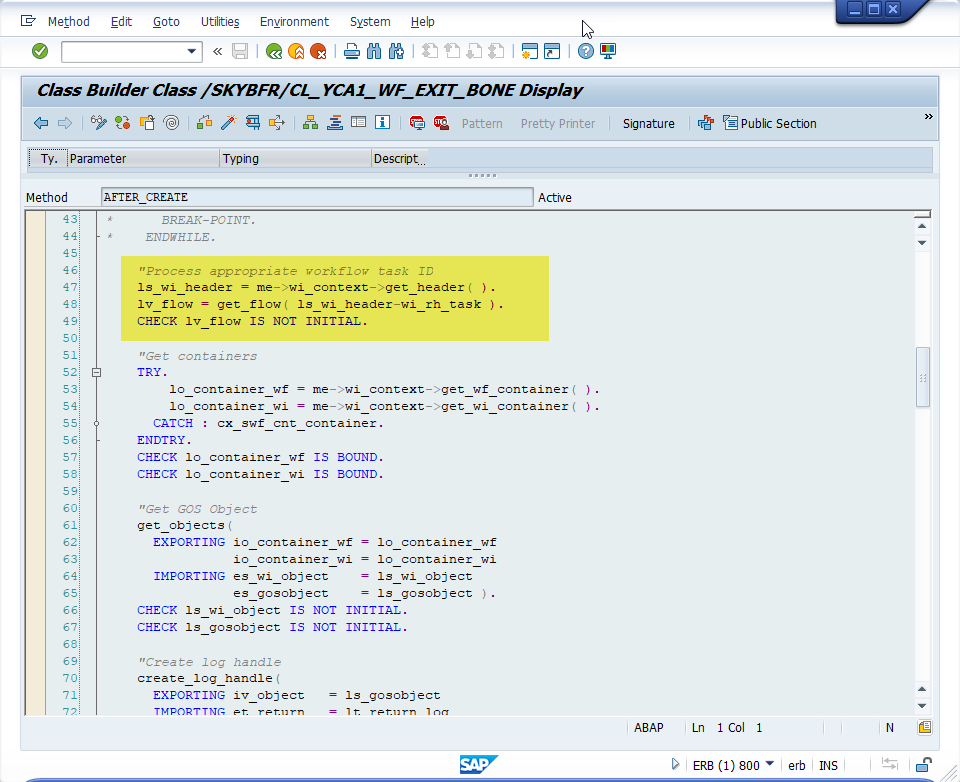Click the red Cancel icon
The width and height of the screenshot is (960, 782).
click(318, 51)
